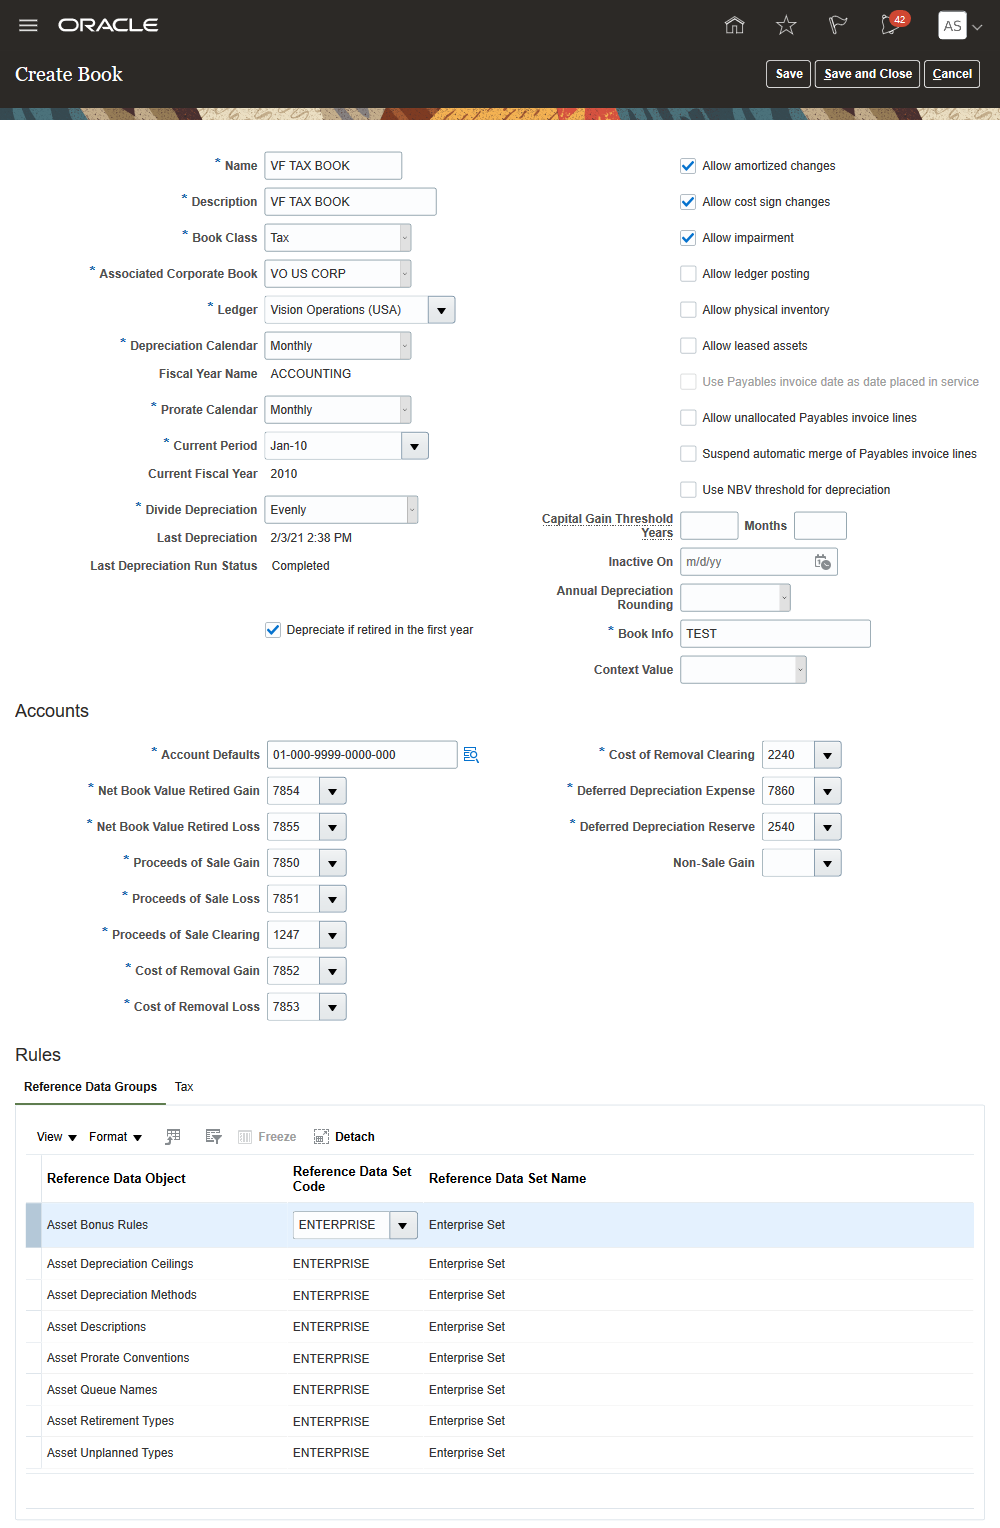Expand the Ledger dropdown arrow
The height and width of the screenshot is (1528, 1000).
tap(441, 310)
